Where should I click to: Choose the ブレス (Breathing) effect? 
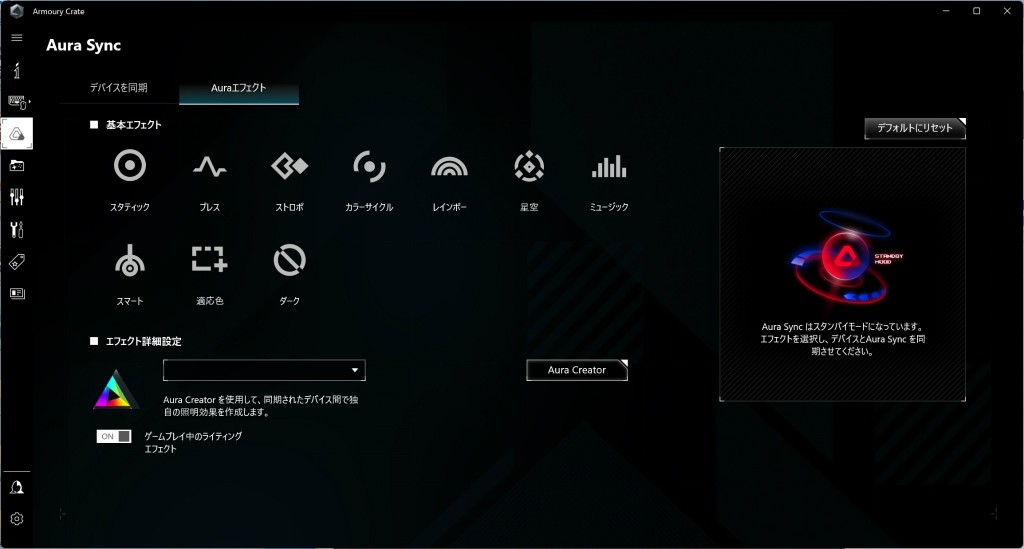point(210,167)
